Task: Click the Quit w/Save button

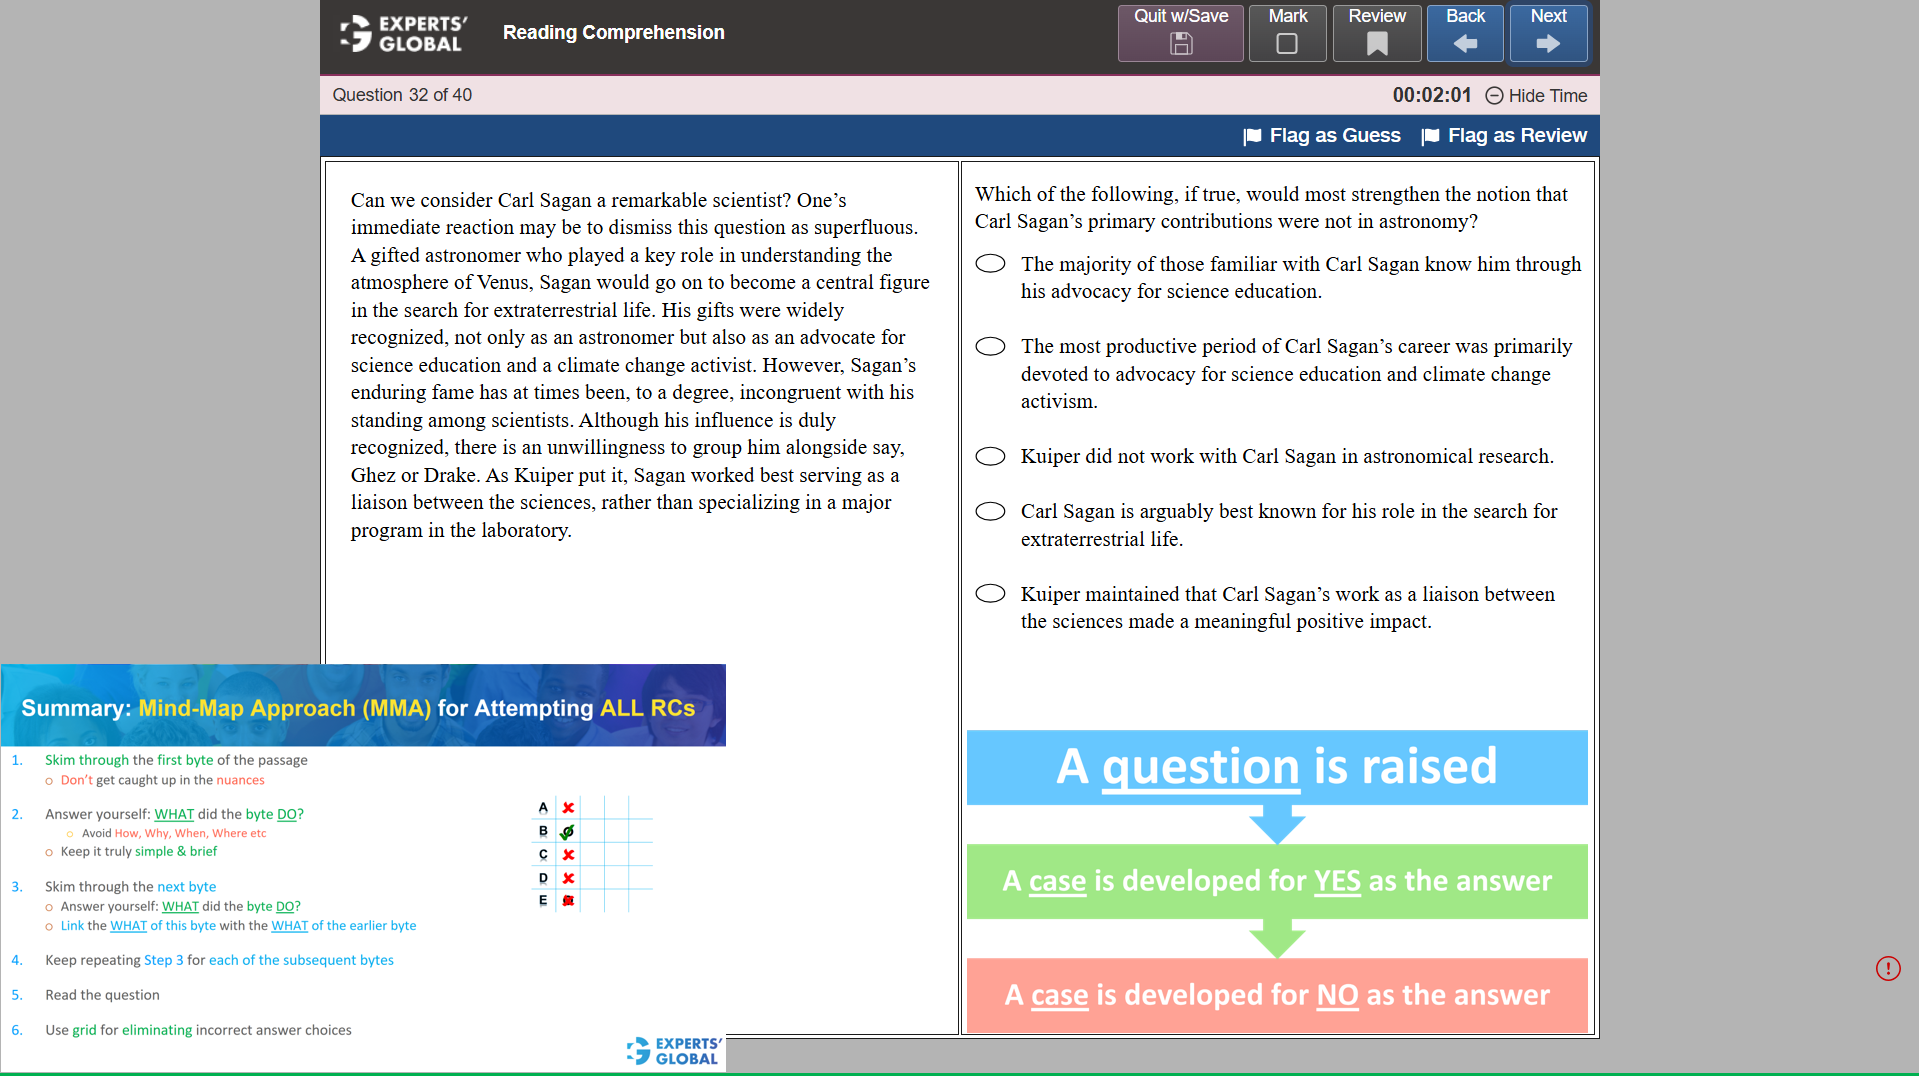Action: [x=1180, y=33]
